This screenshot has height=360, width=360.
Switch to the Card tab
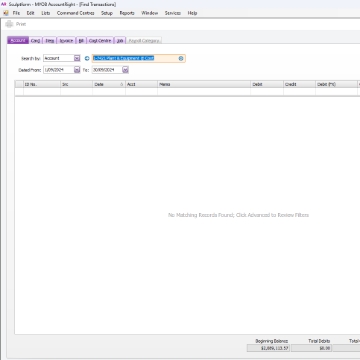point(35,40)
